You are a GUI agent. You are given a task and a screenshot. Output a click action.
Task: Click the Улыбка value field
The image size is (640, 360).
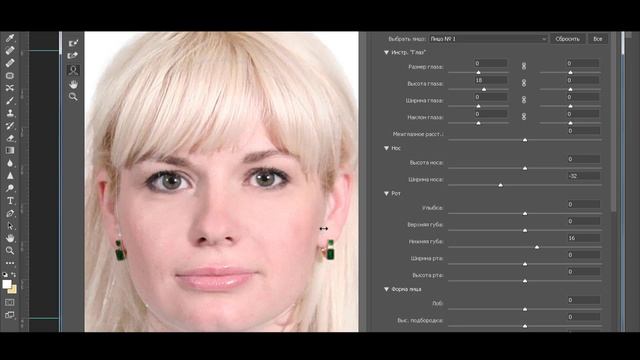pos(583,204)
